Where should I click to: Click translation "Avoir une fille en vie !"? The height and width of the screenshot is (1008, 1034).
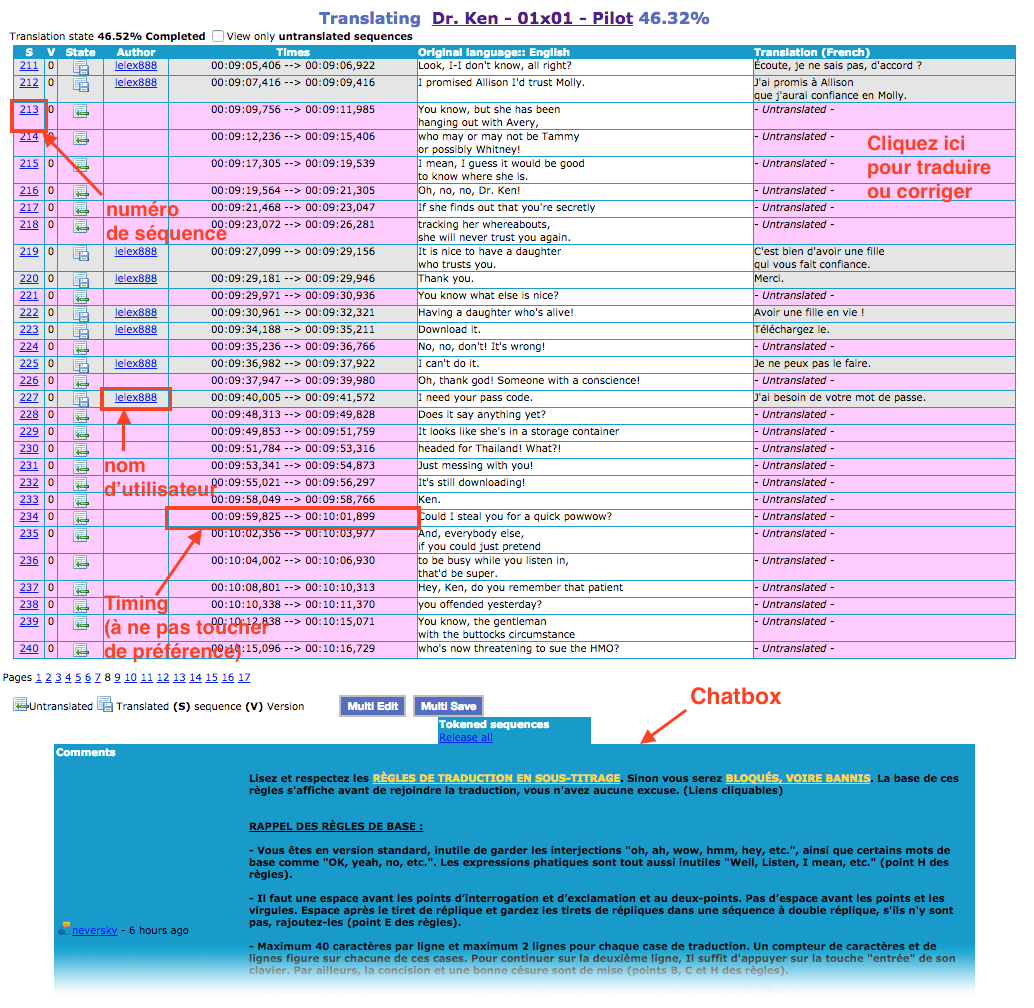pos(809,312)
